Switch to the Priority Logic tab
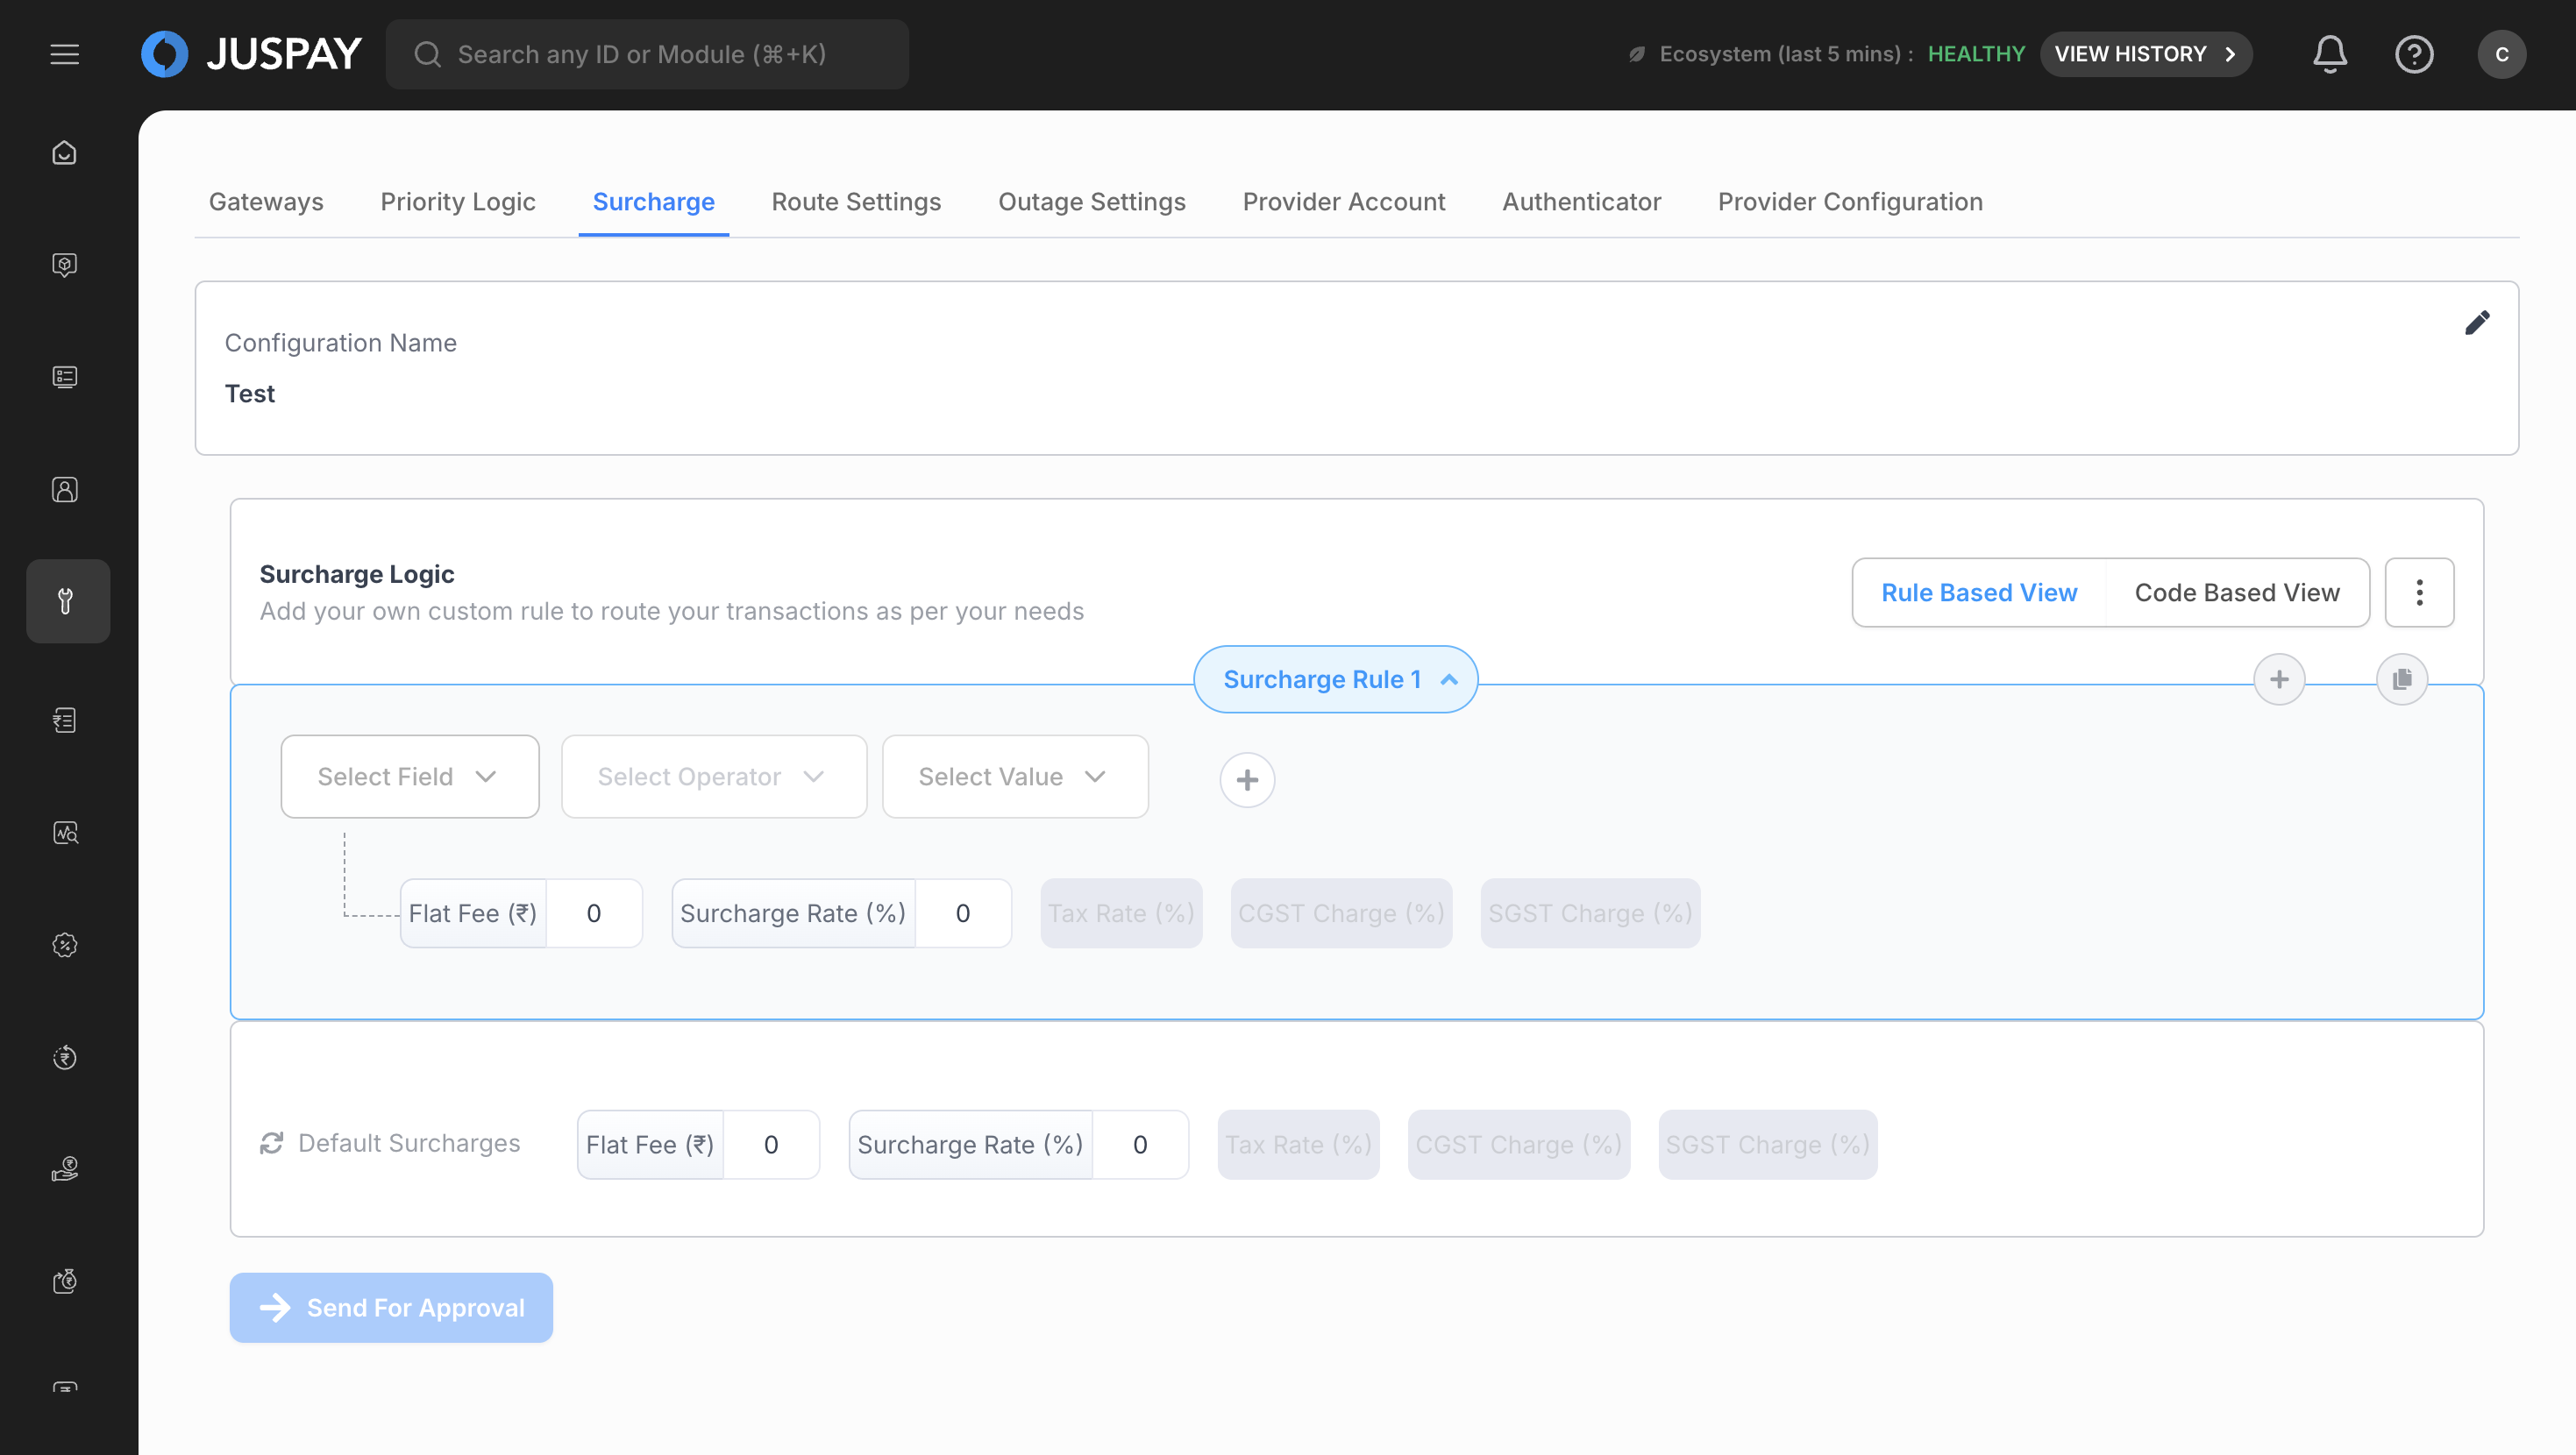This screenshot has width=2576, height=1455. [x=458, y=202]
